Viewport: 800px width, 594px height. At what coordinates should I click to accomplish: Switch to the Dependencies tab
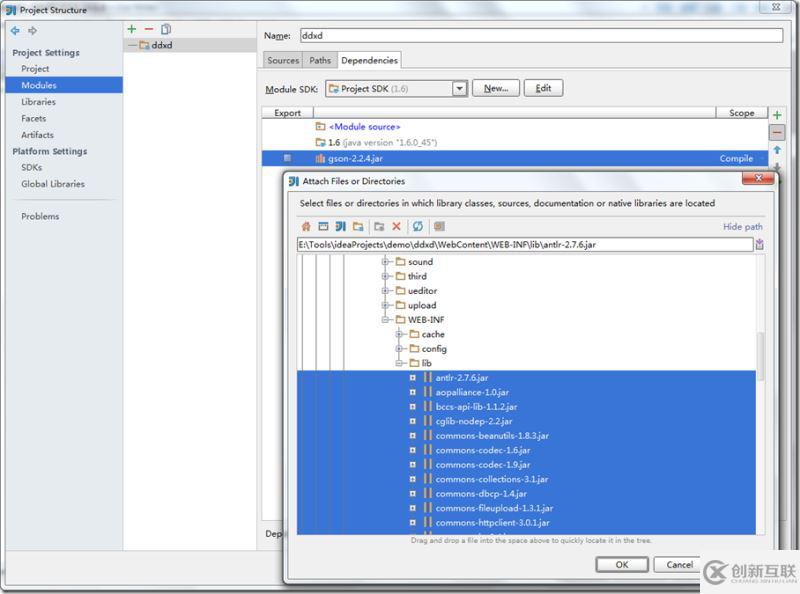click(x=369, y=60)
